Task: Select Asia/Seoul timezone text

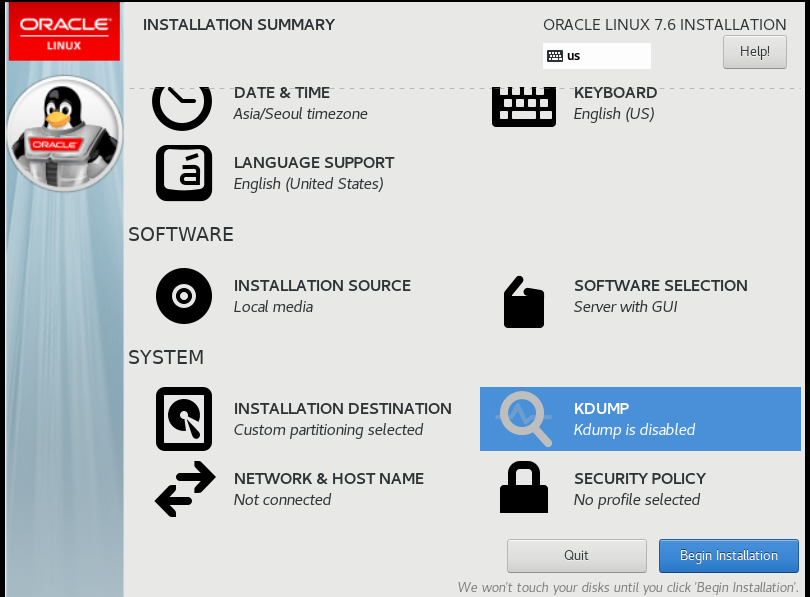Action: tap(301, 114)
